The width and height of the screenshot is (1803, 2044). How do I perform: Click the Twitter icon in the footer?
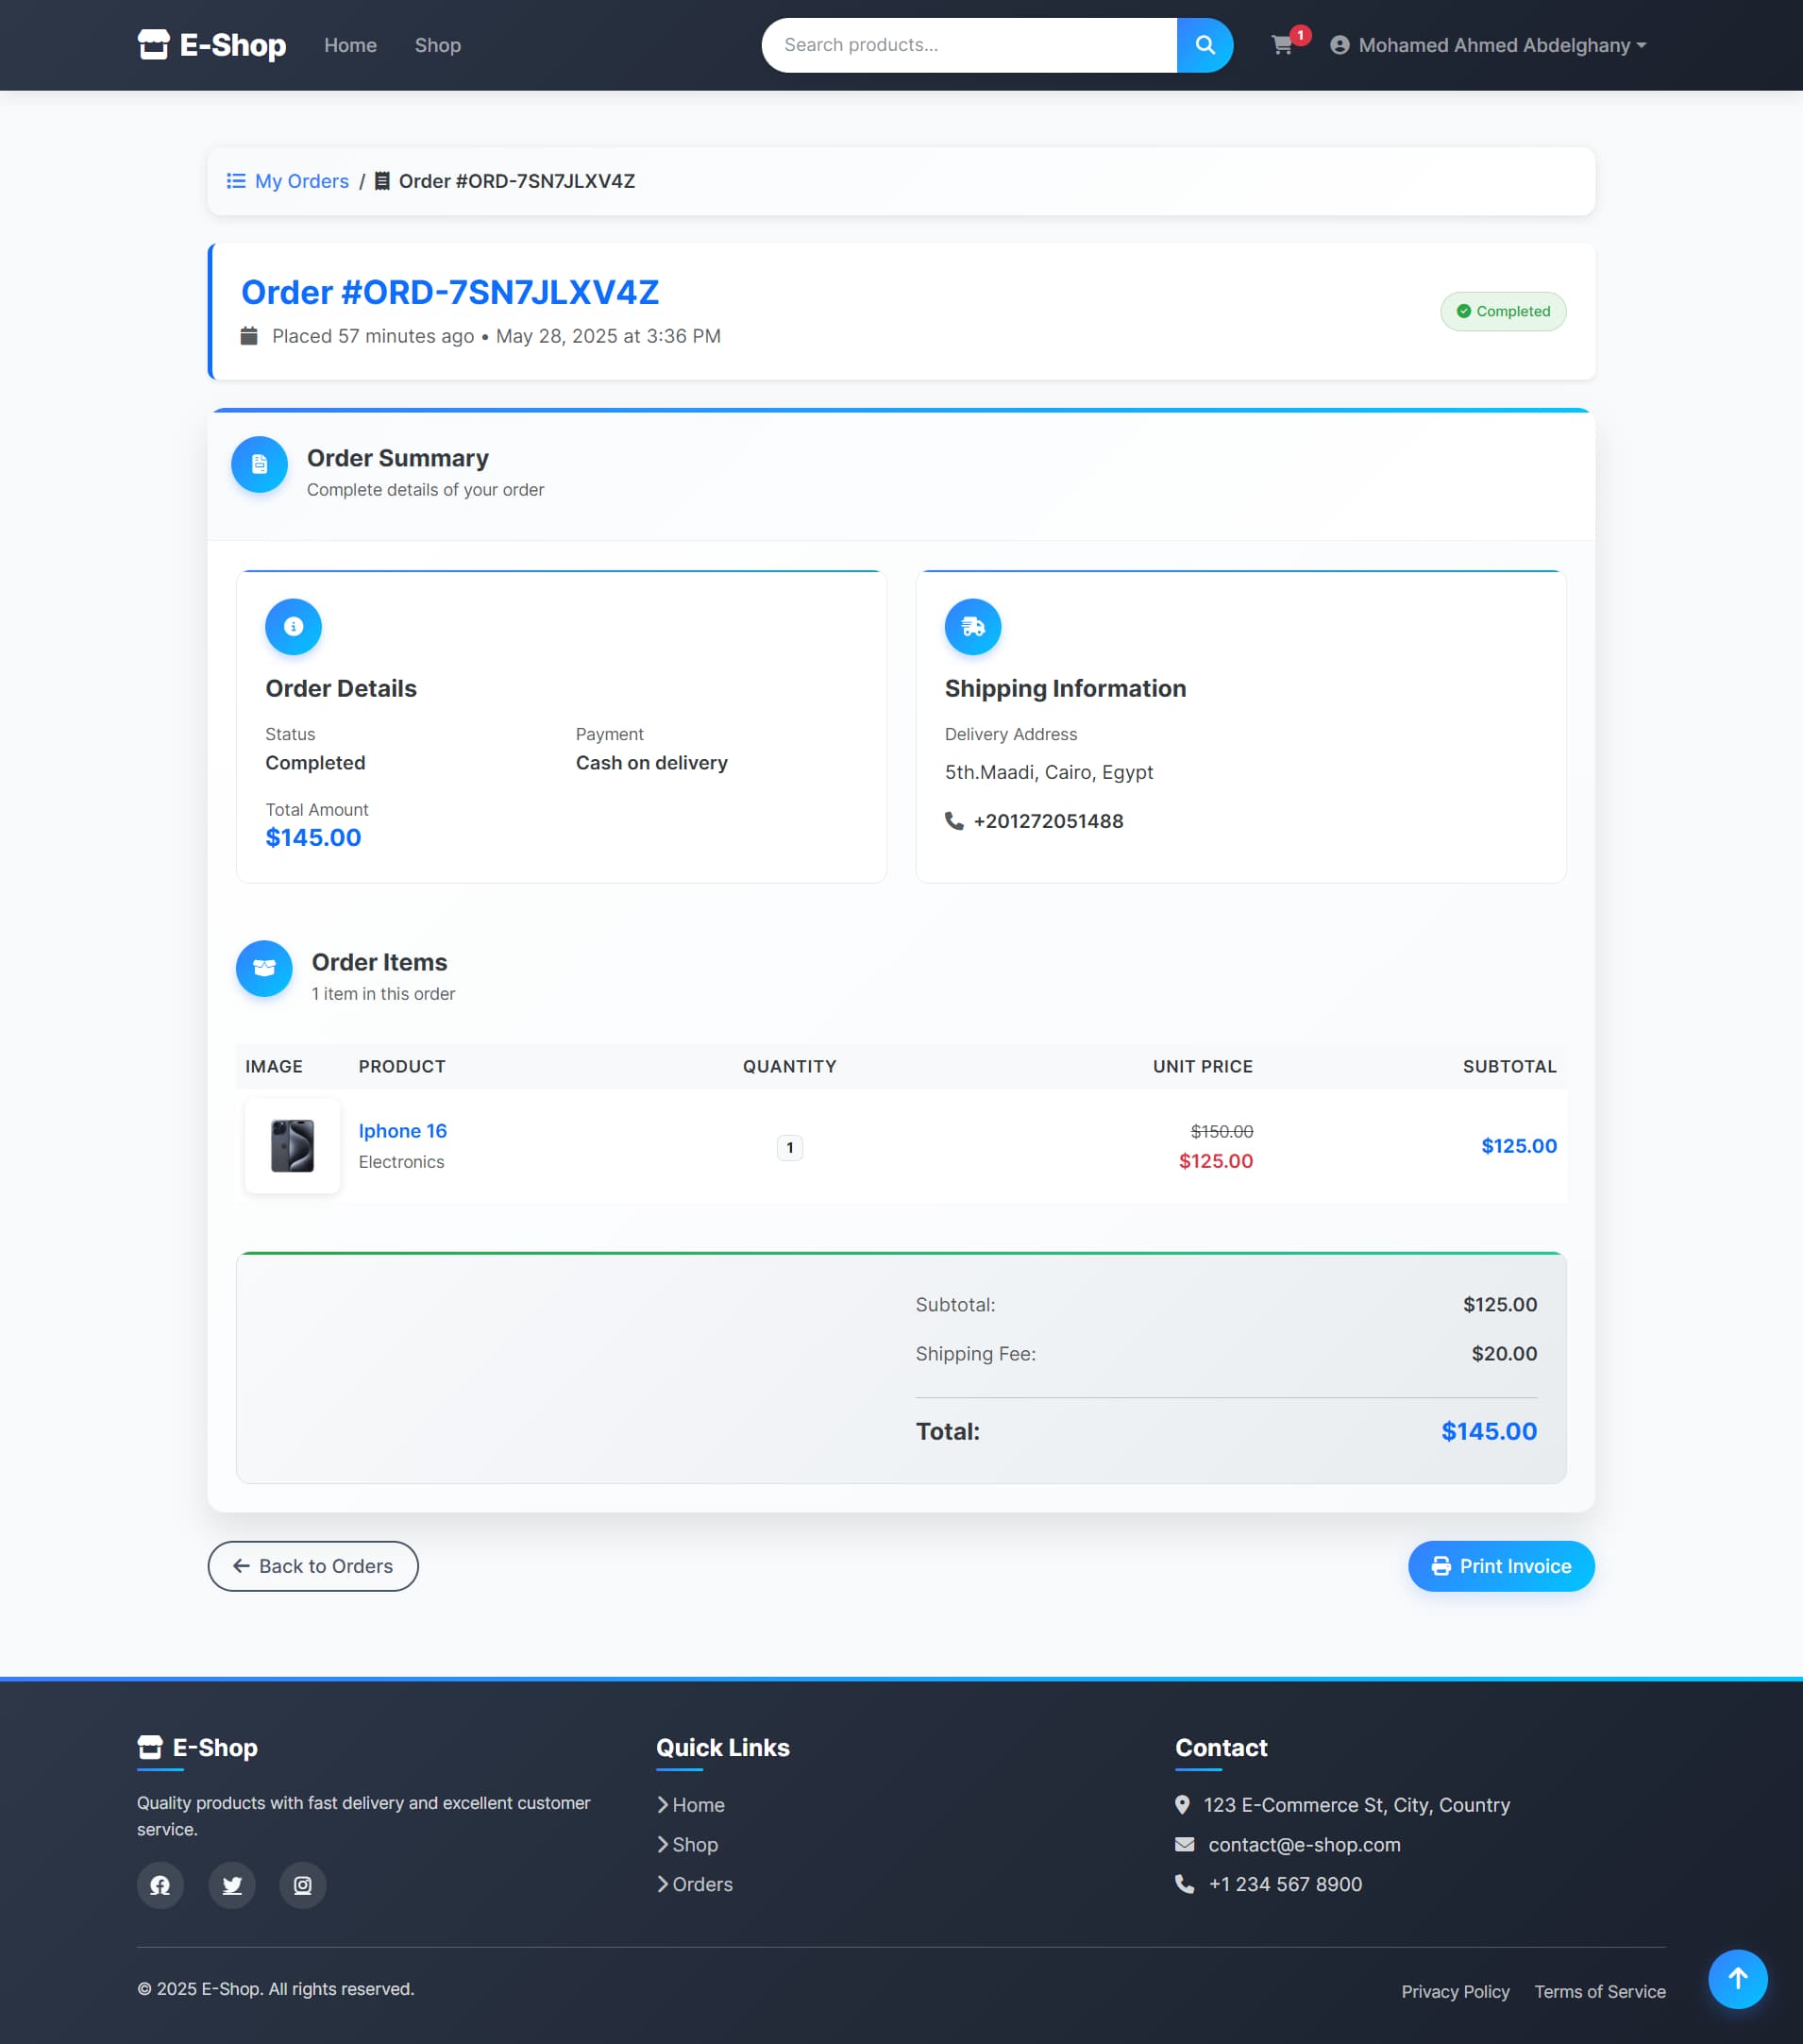(x=231, y=1885)
